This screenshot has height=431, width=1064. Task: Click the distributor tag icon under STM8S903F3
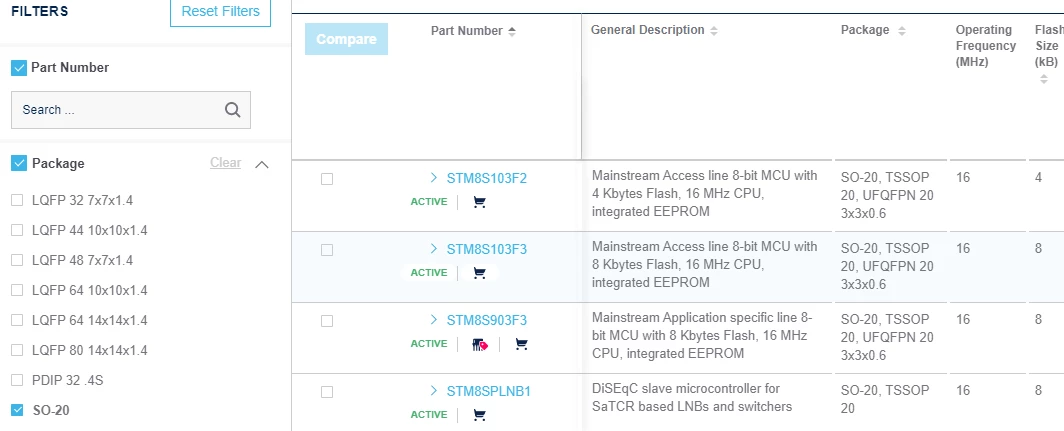(480, 344)
